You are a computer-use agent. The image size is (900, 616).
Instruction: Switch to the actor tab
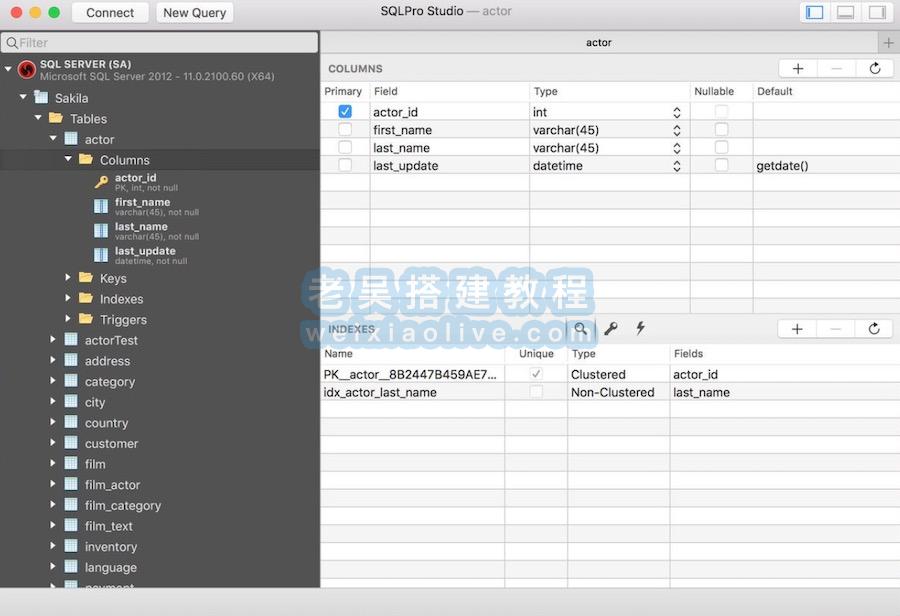pyautogui.click(x=598, y=42)
